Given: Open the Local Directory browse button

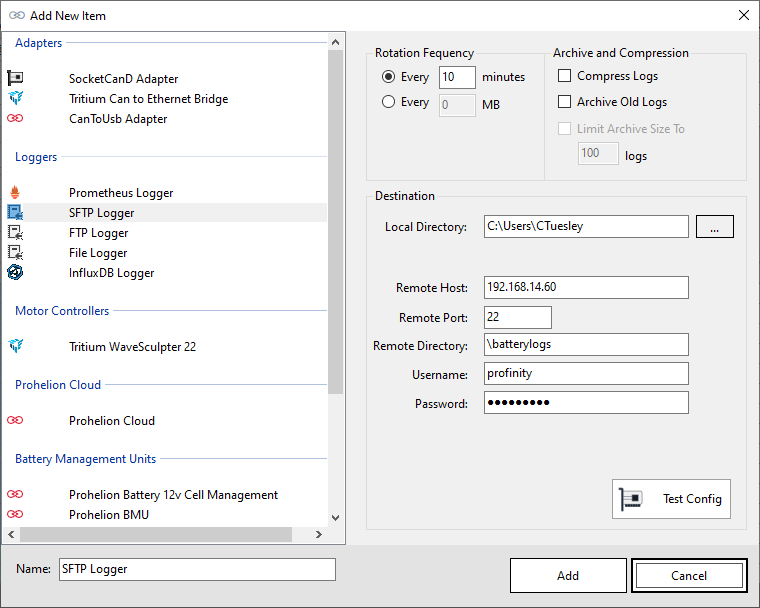Looking at the screenshot, I should [714, 226].
